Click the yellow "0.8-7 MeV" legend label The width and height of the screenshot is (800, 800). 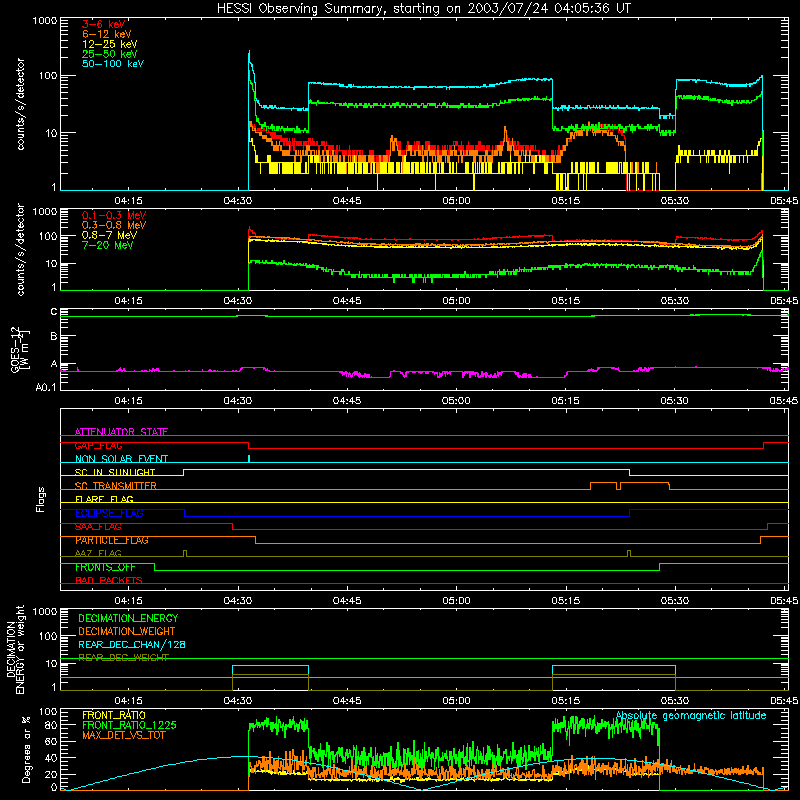tap(110, 235)
